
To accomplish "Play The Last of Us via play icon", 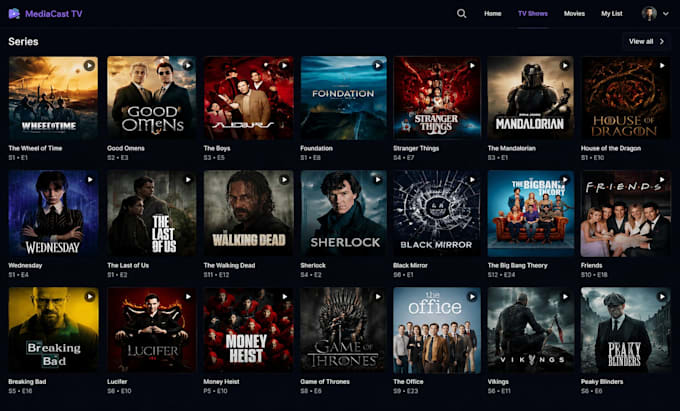I will [x=188, y=179].
